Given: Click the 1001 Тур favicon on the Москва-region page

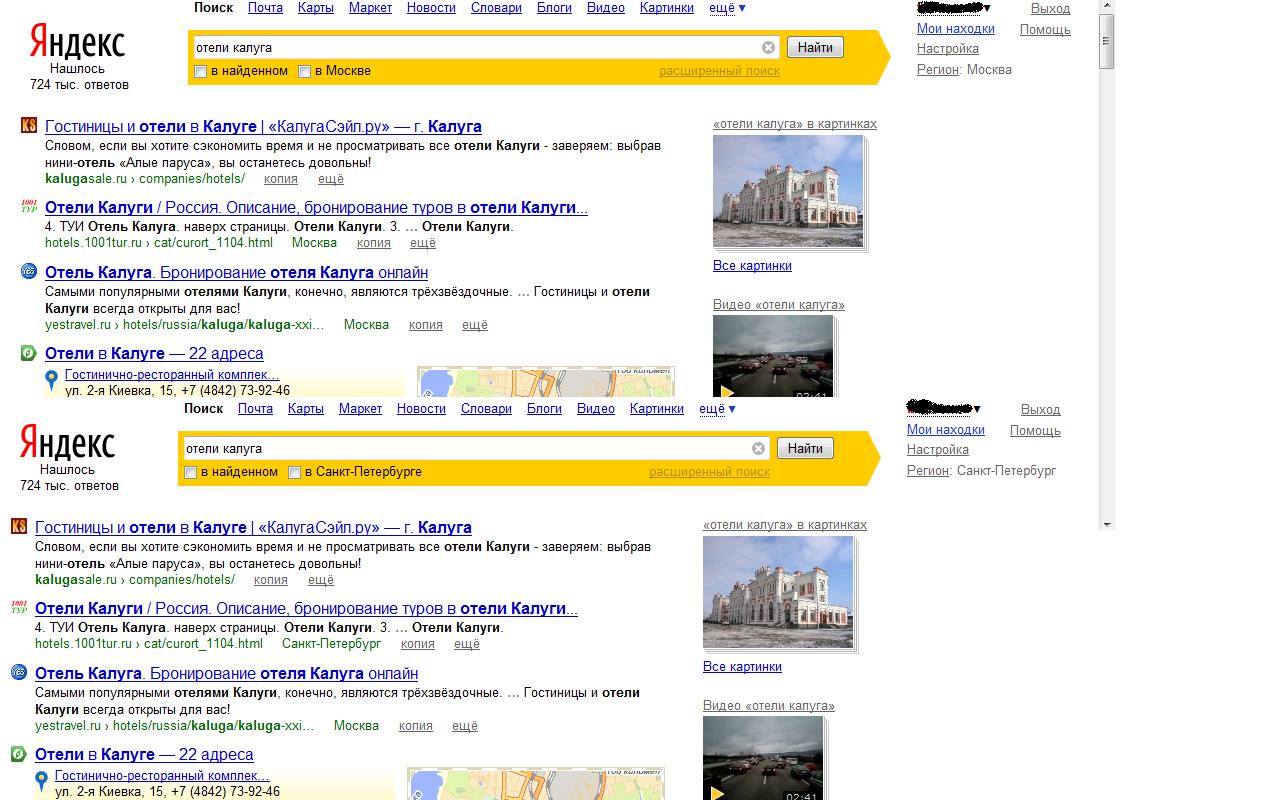Looking at the screenshot, I should click(29, 206).
